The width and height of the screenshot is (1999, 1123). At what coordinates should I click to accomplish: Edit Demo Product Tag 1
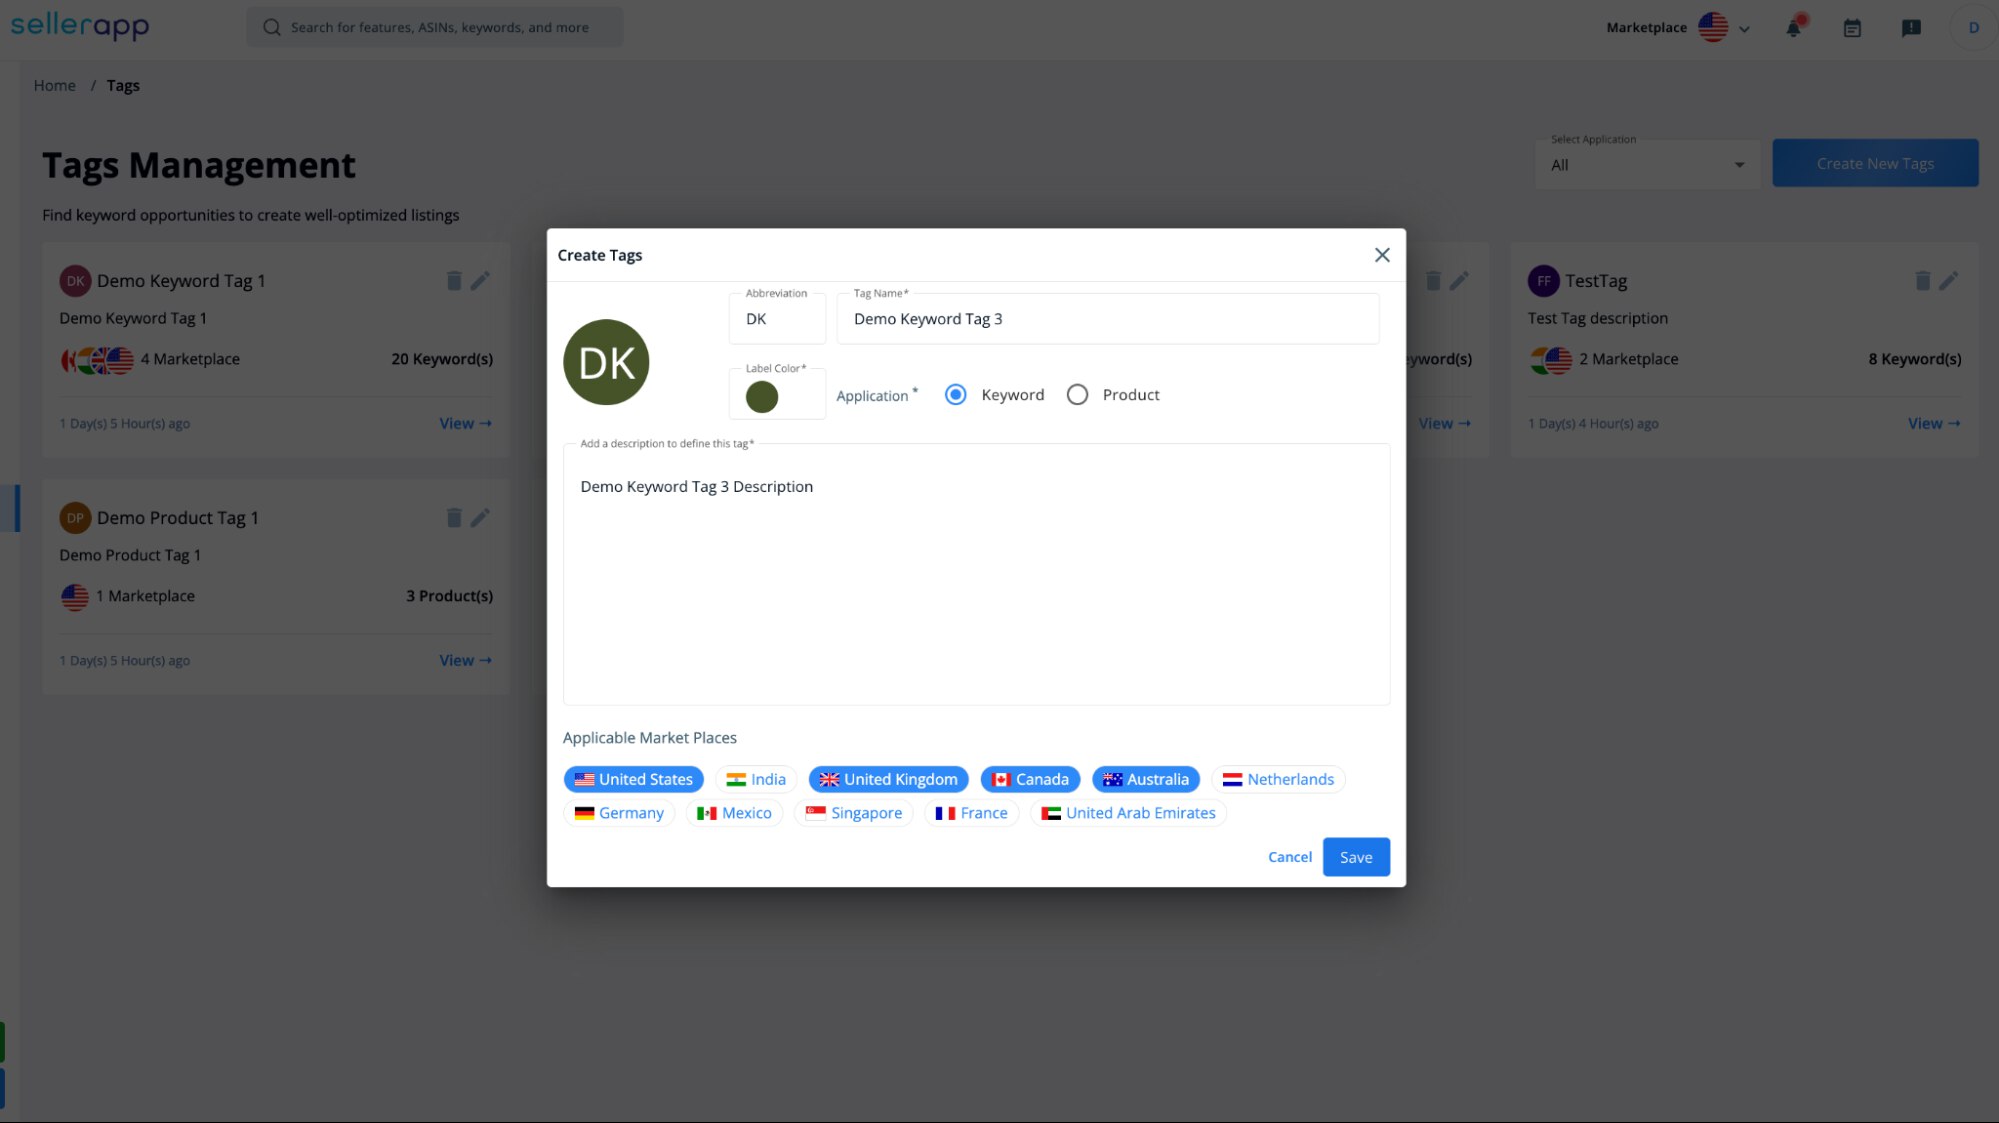(480, 518)
